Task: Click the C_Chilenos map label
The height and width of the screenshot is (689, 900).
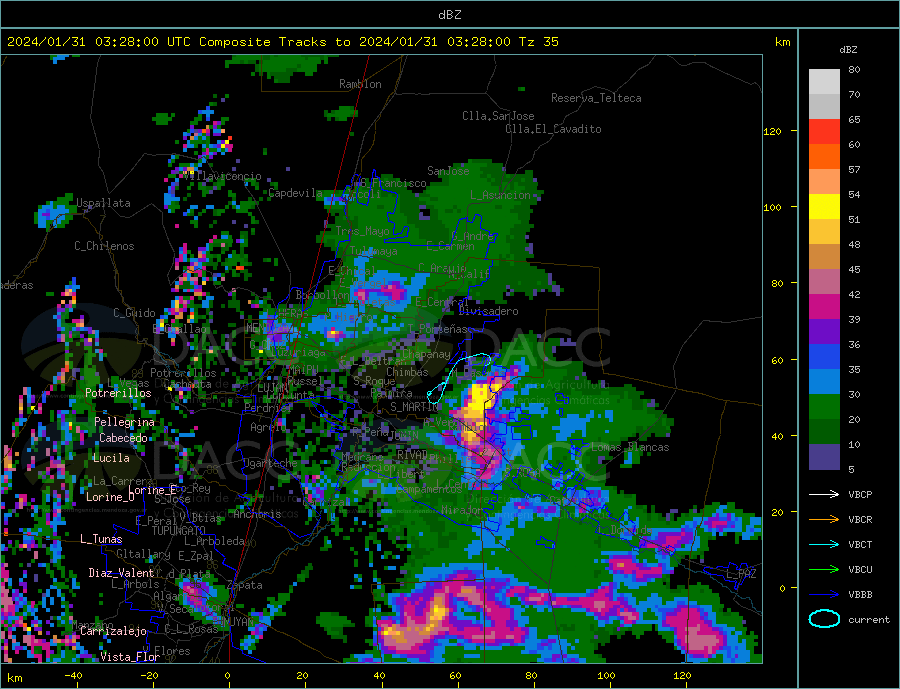Action: tap(104, 246)
